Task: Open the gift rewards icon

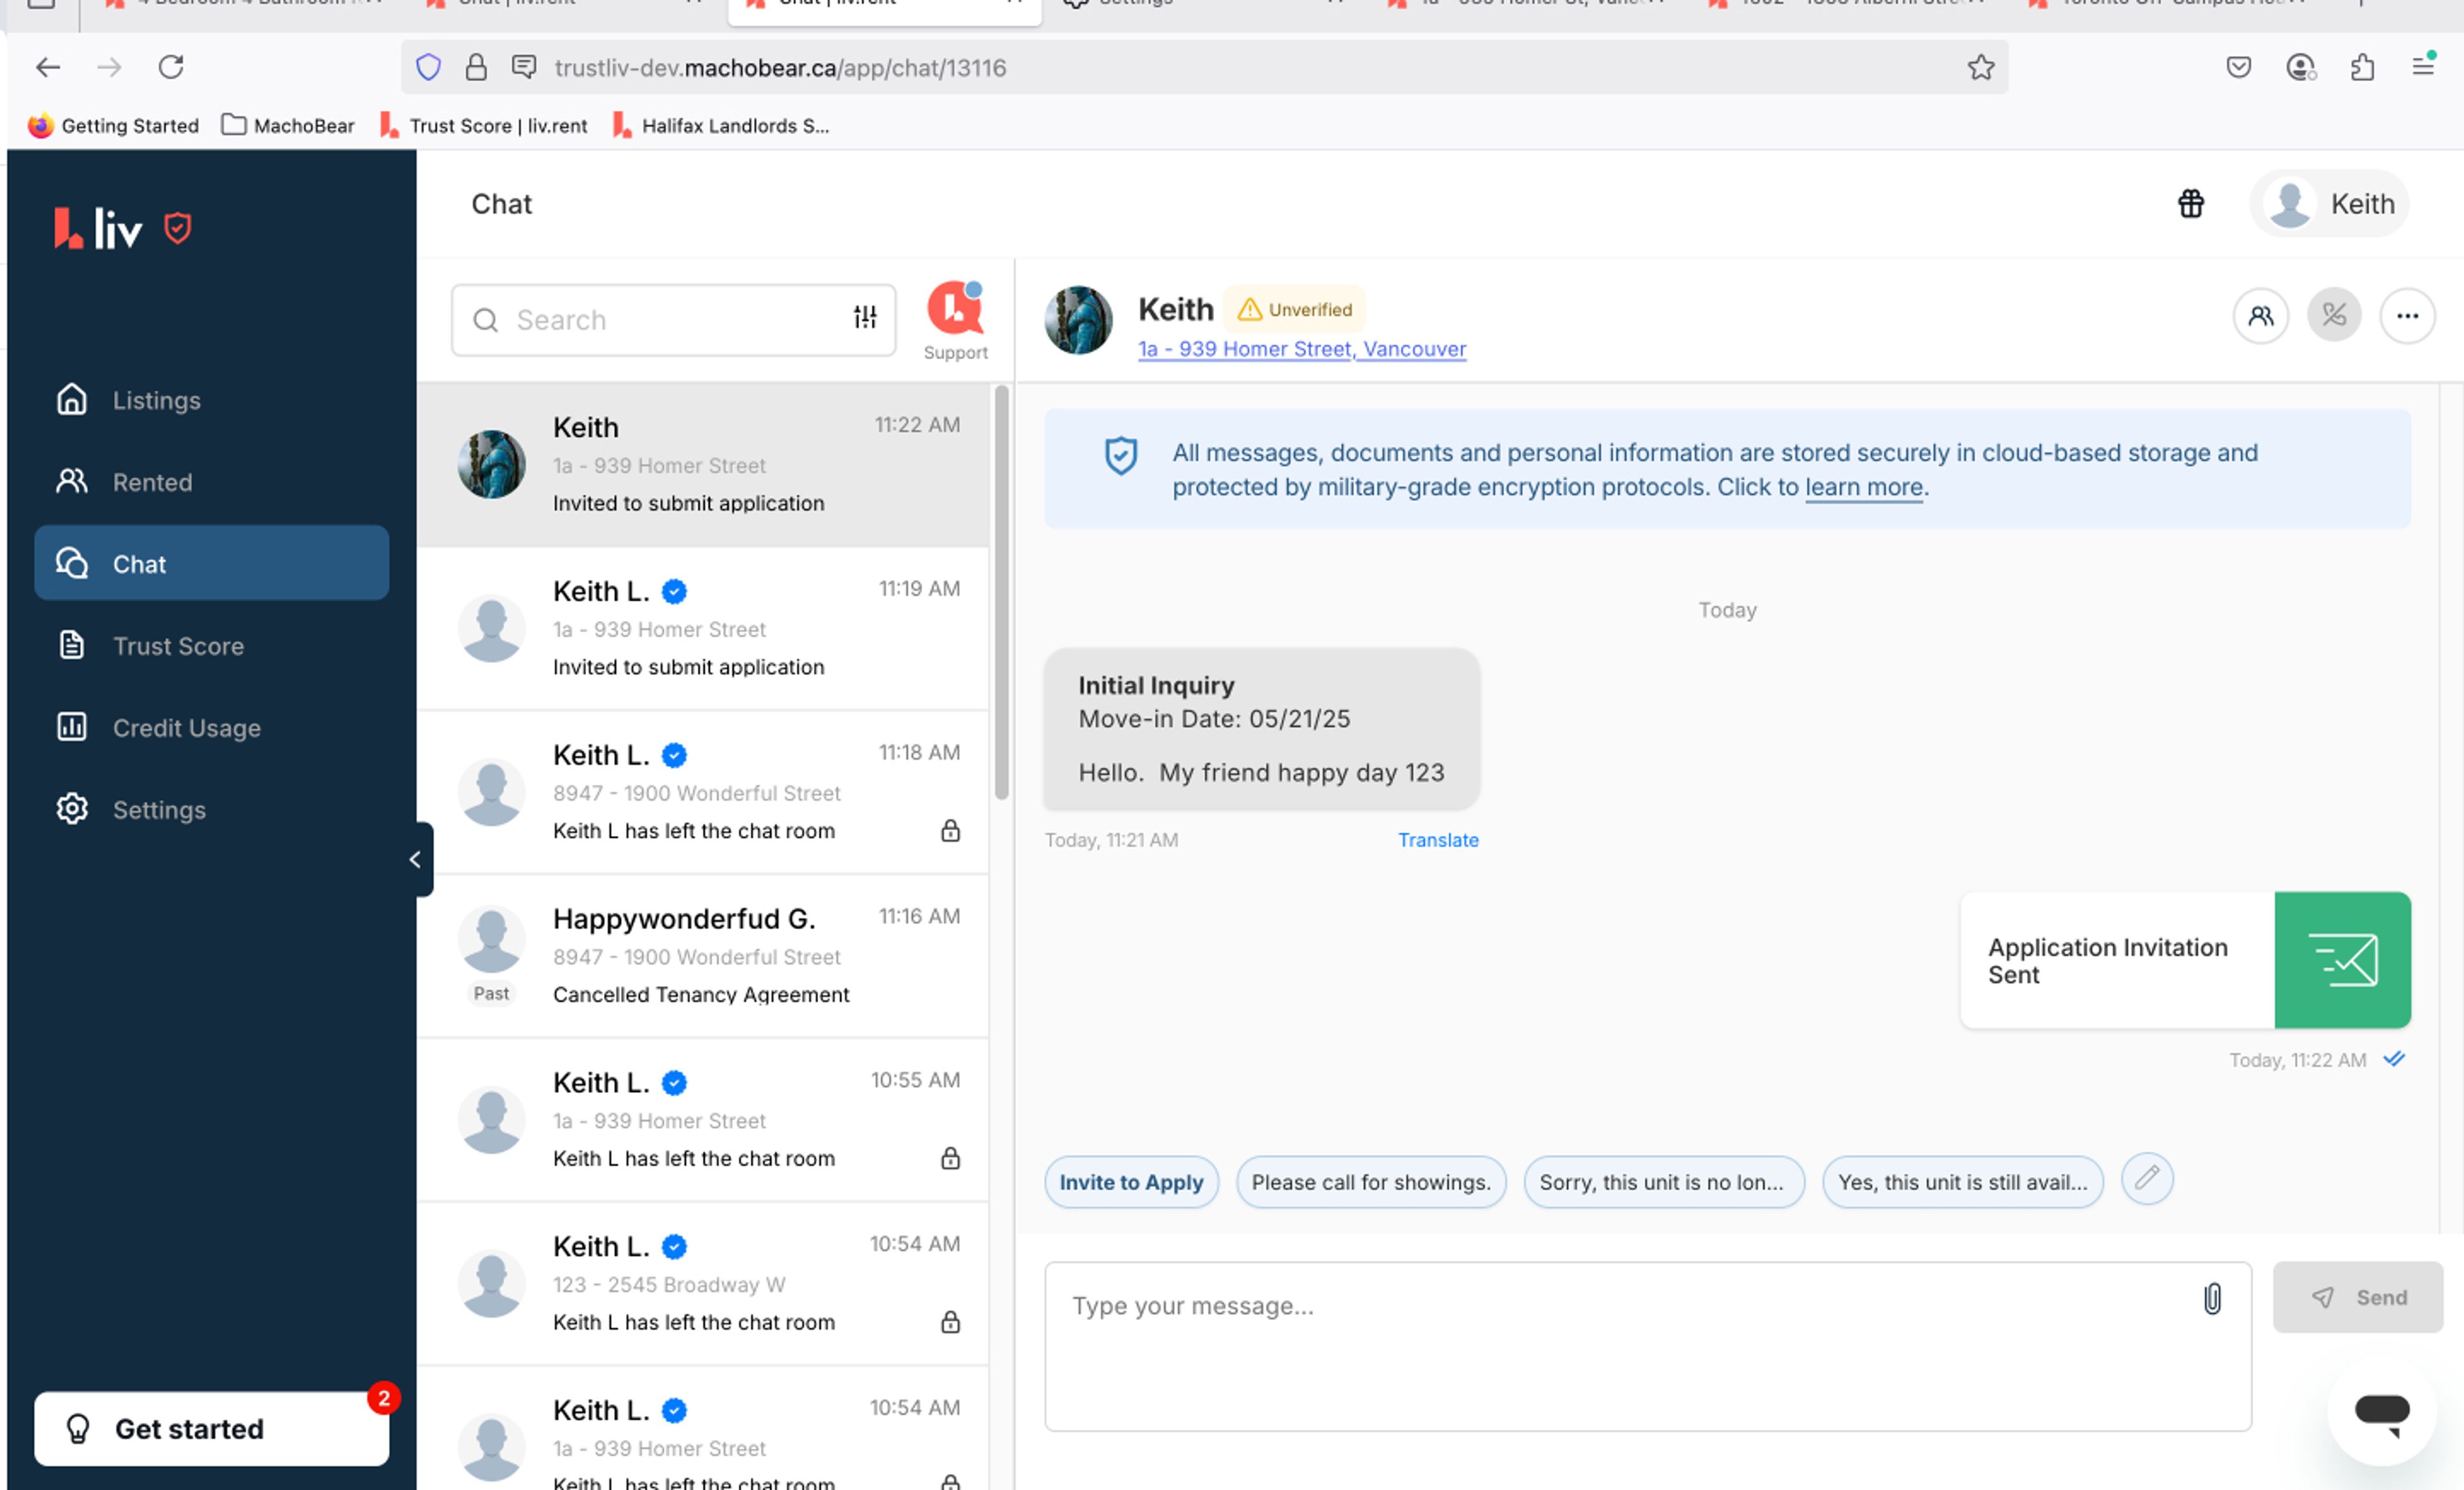Action: click(2190, 204)
